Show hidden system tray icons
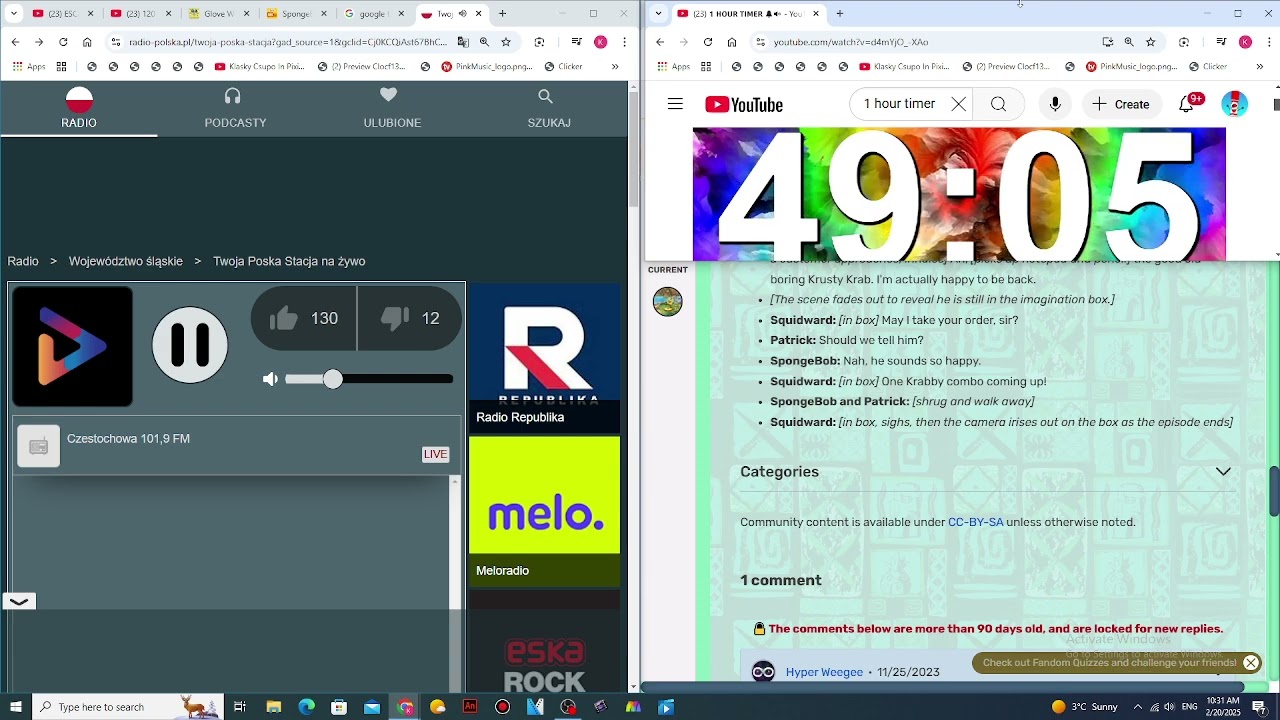Viewport: 1280px width, 720px height. click(1137, 707)
